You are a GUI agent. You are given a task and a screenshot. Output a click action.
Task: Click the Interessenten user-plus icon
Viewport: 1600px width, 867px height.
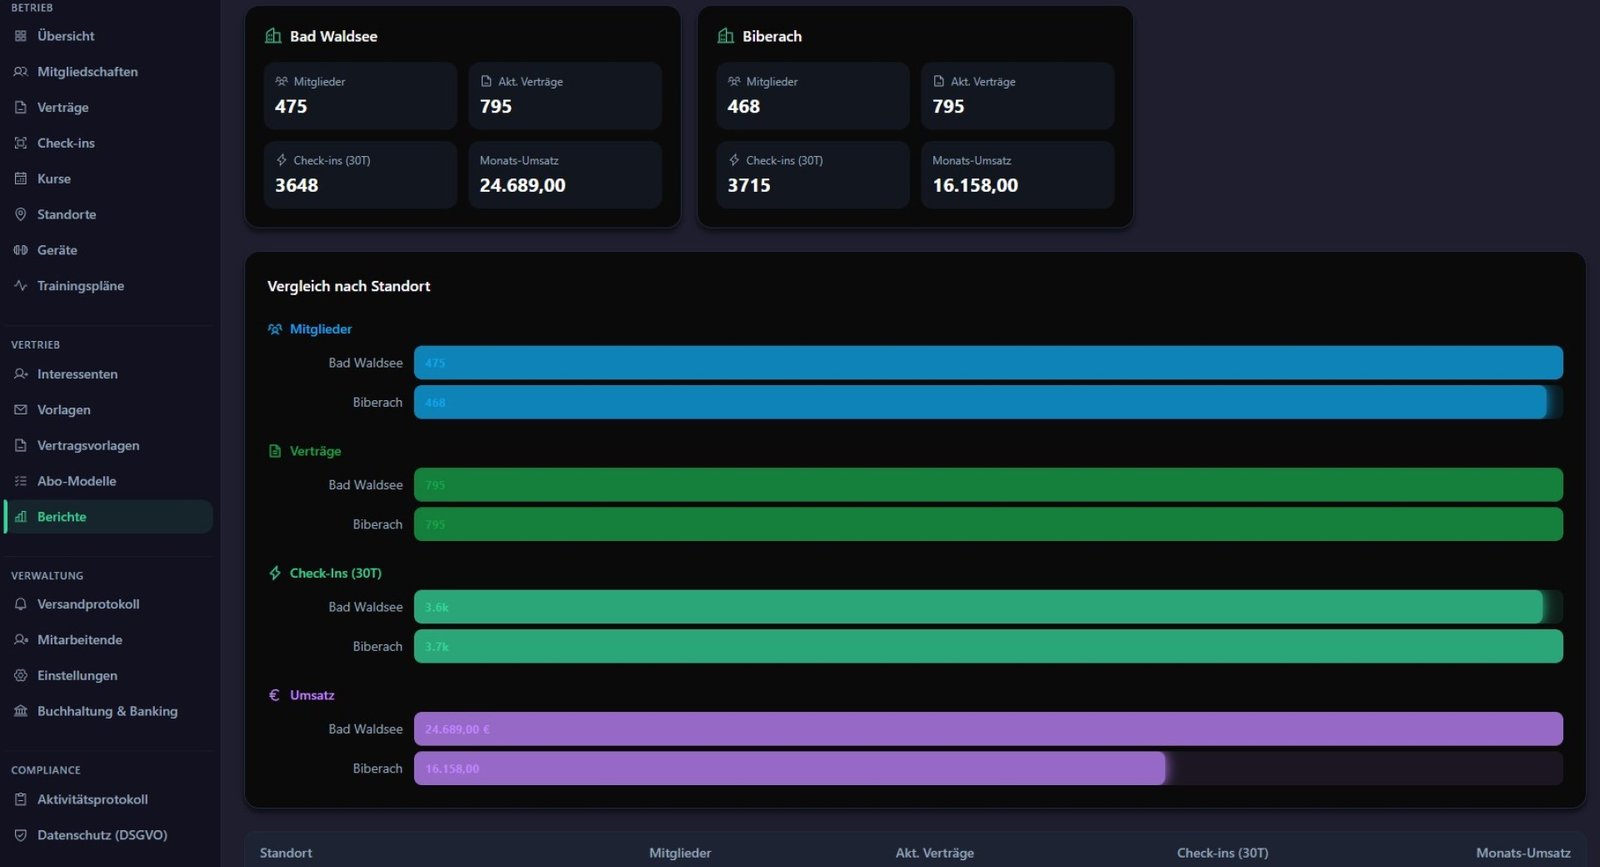coord(20,374)
